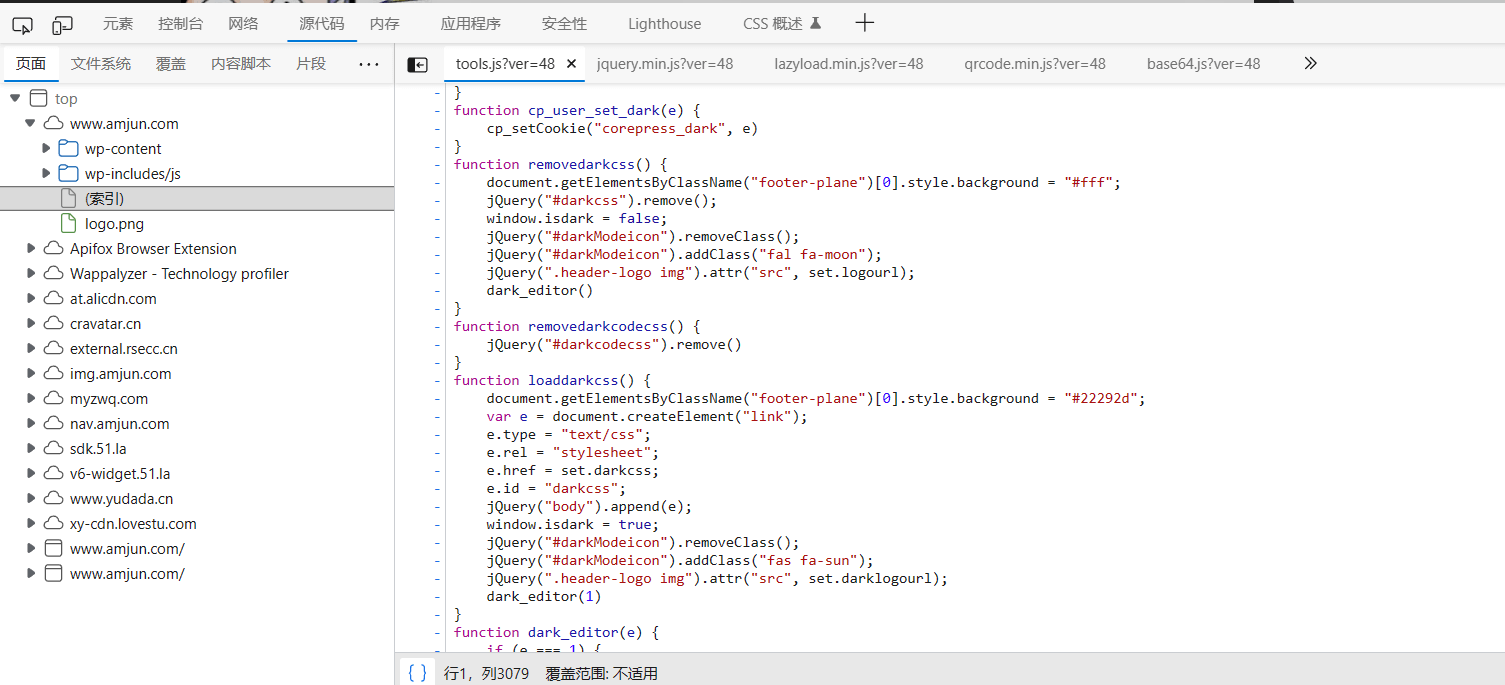Screen dimensions: 1505x685
Task: Show more open file tabs chevron
Action: [1310, 63]
